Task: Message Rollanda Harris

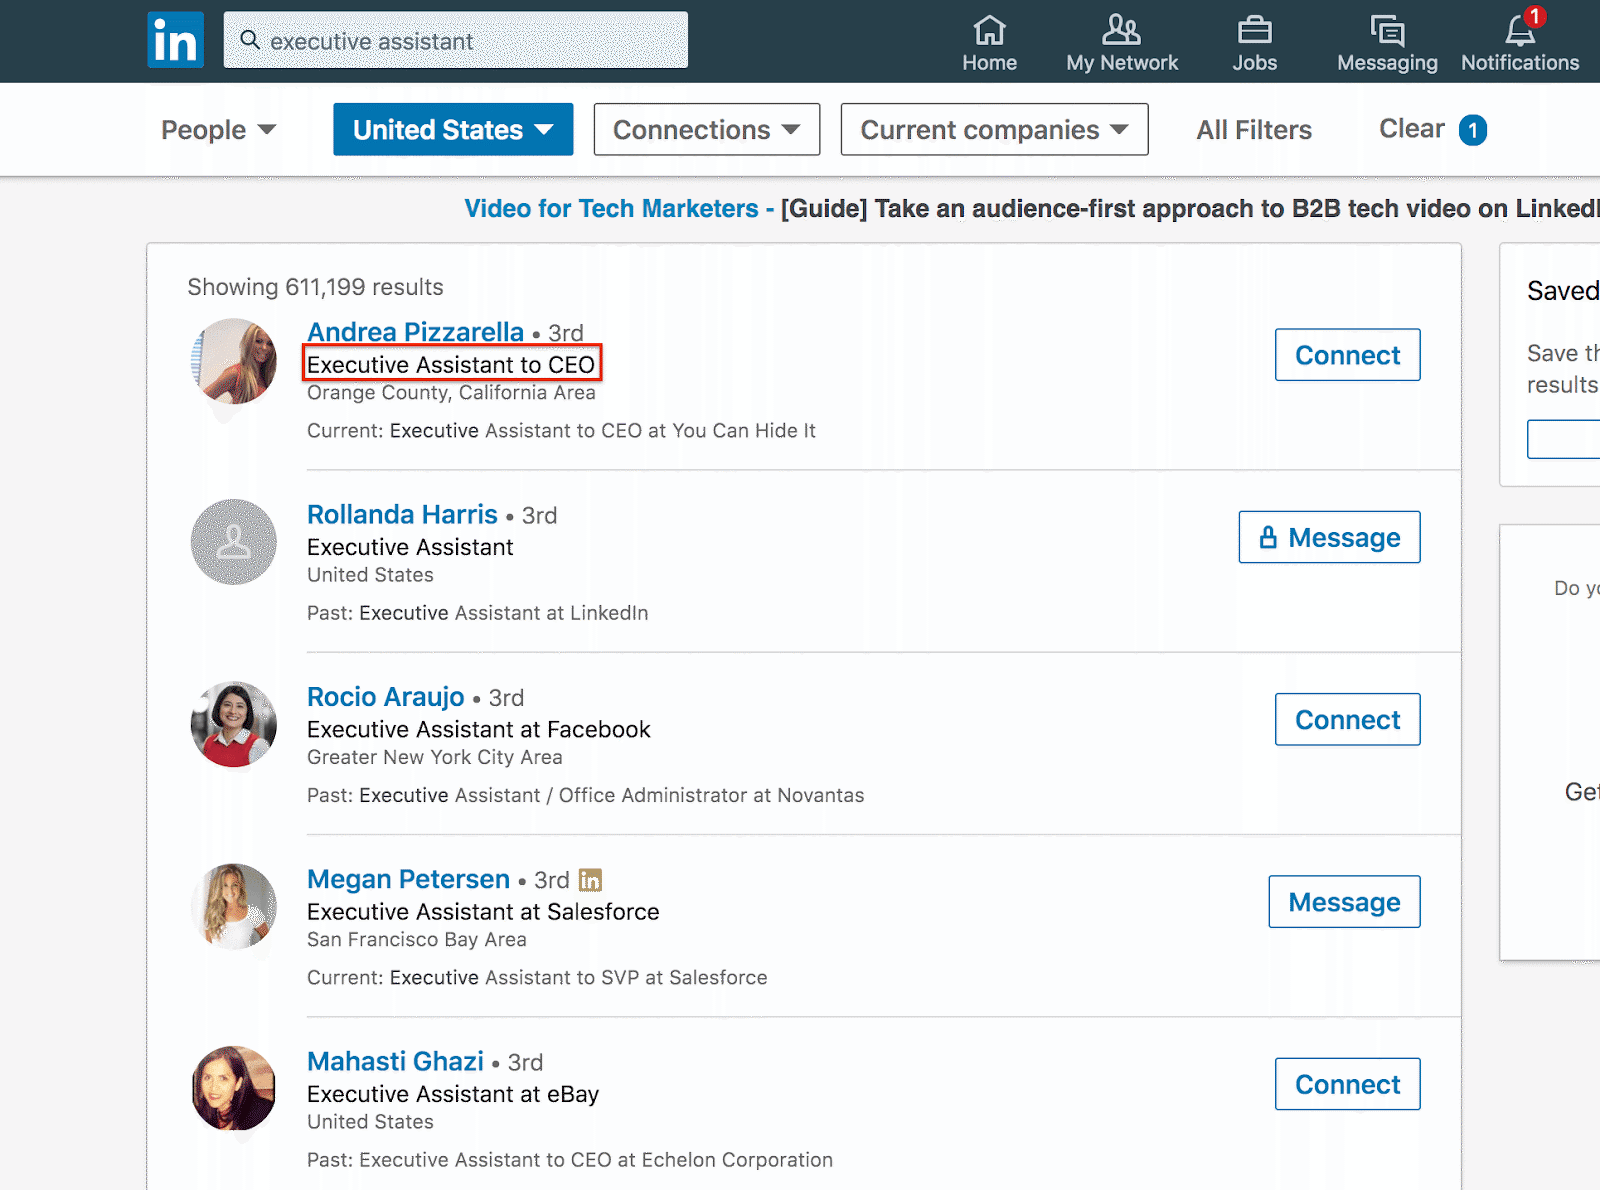Action: pyautogui.click(x=1329, y=537)
